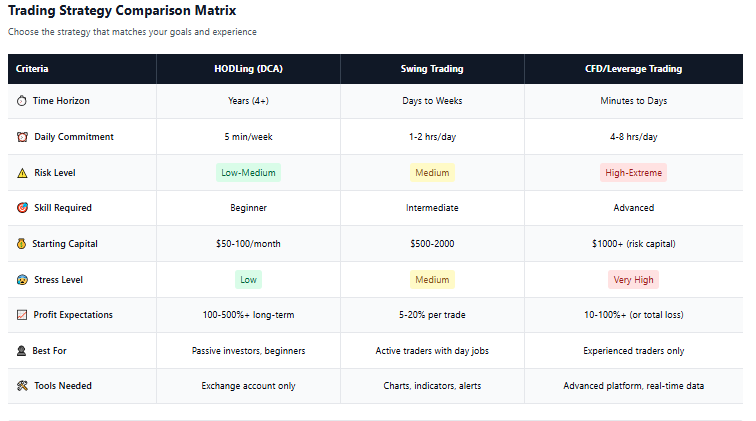Viewport: 756px width, 421px height.
Task: Click the "Exchange account only" cell
Action: (248, 386)
